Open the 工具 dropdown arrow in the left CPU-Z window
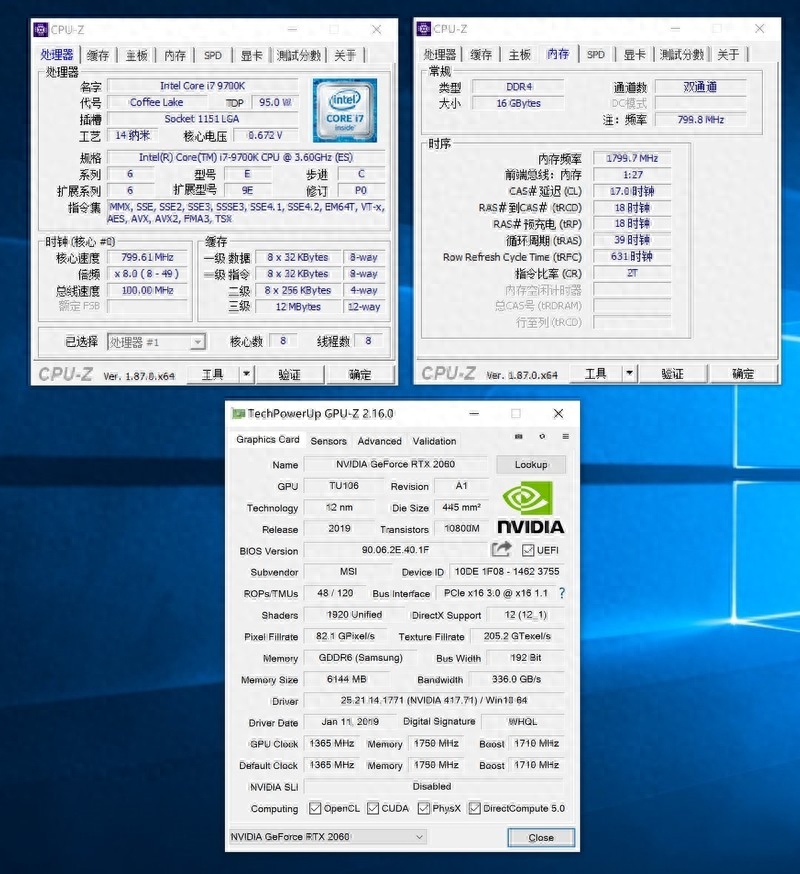The height and width of the screenshot is (874, 800). [x=246, y=374]
